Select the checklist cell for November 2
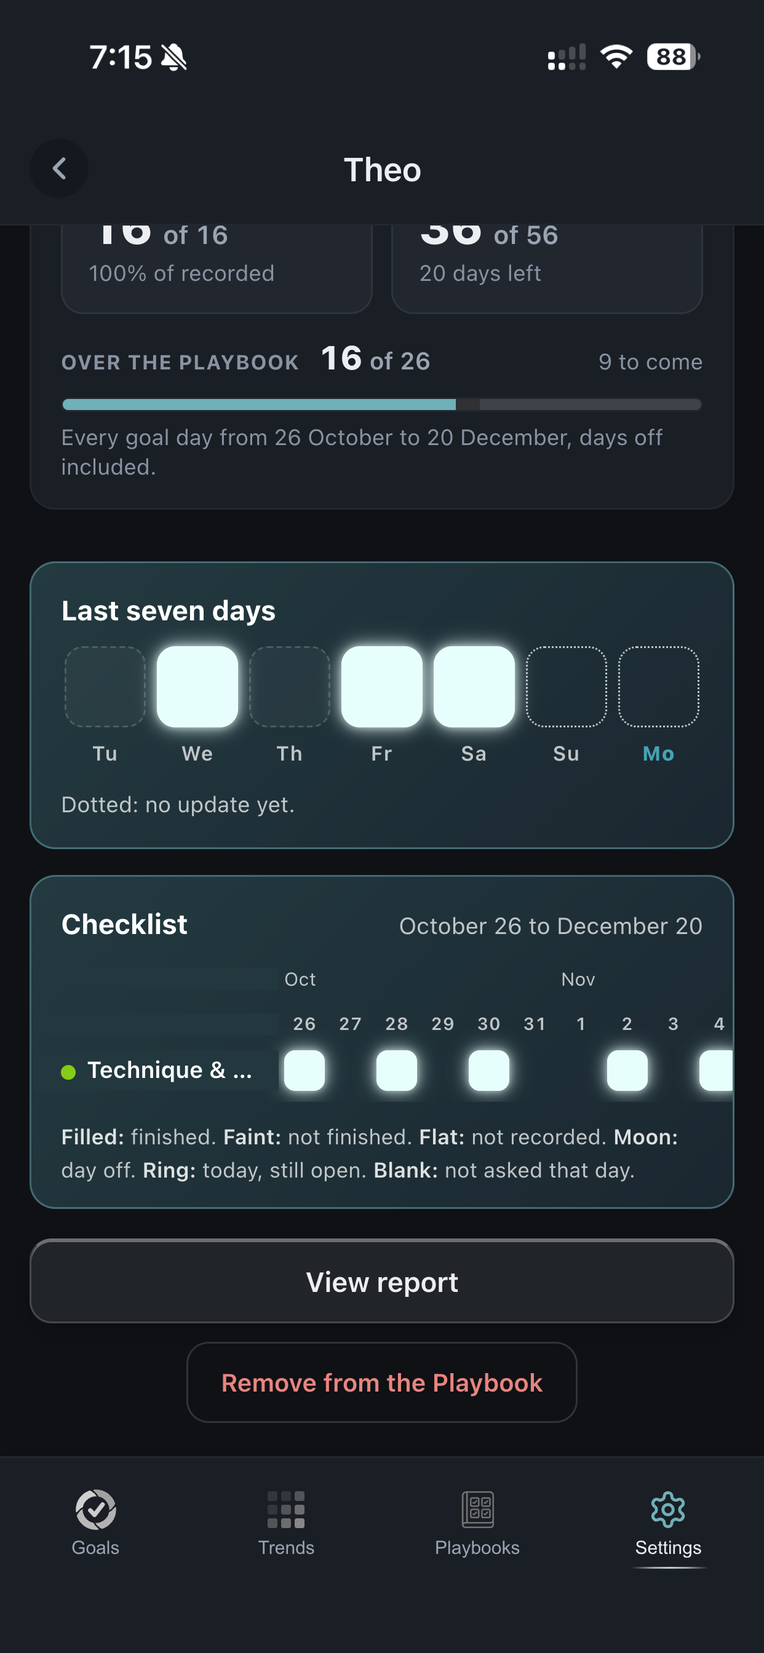This screenshot has width=764, height=1653. tap(627, 1070)
